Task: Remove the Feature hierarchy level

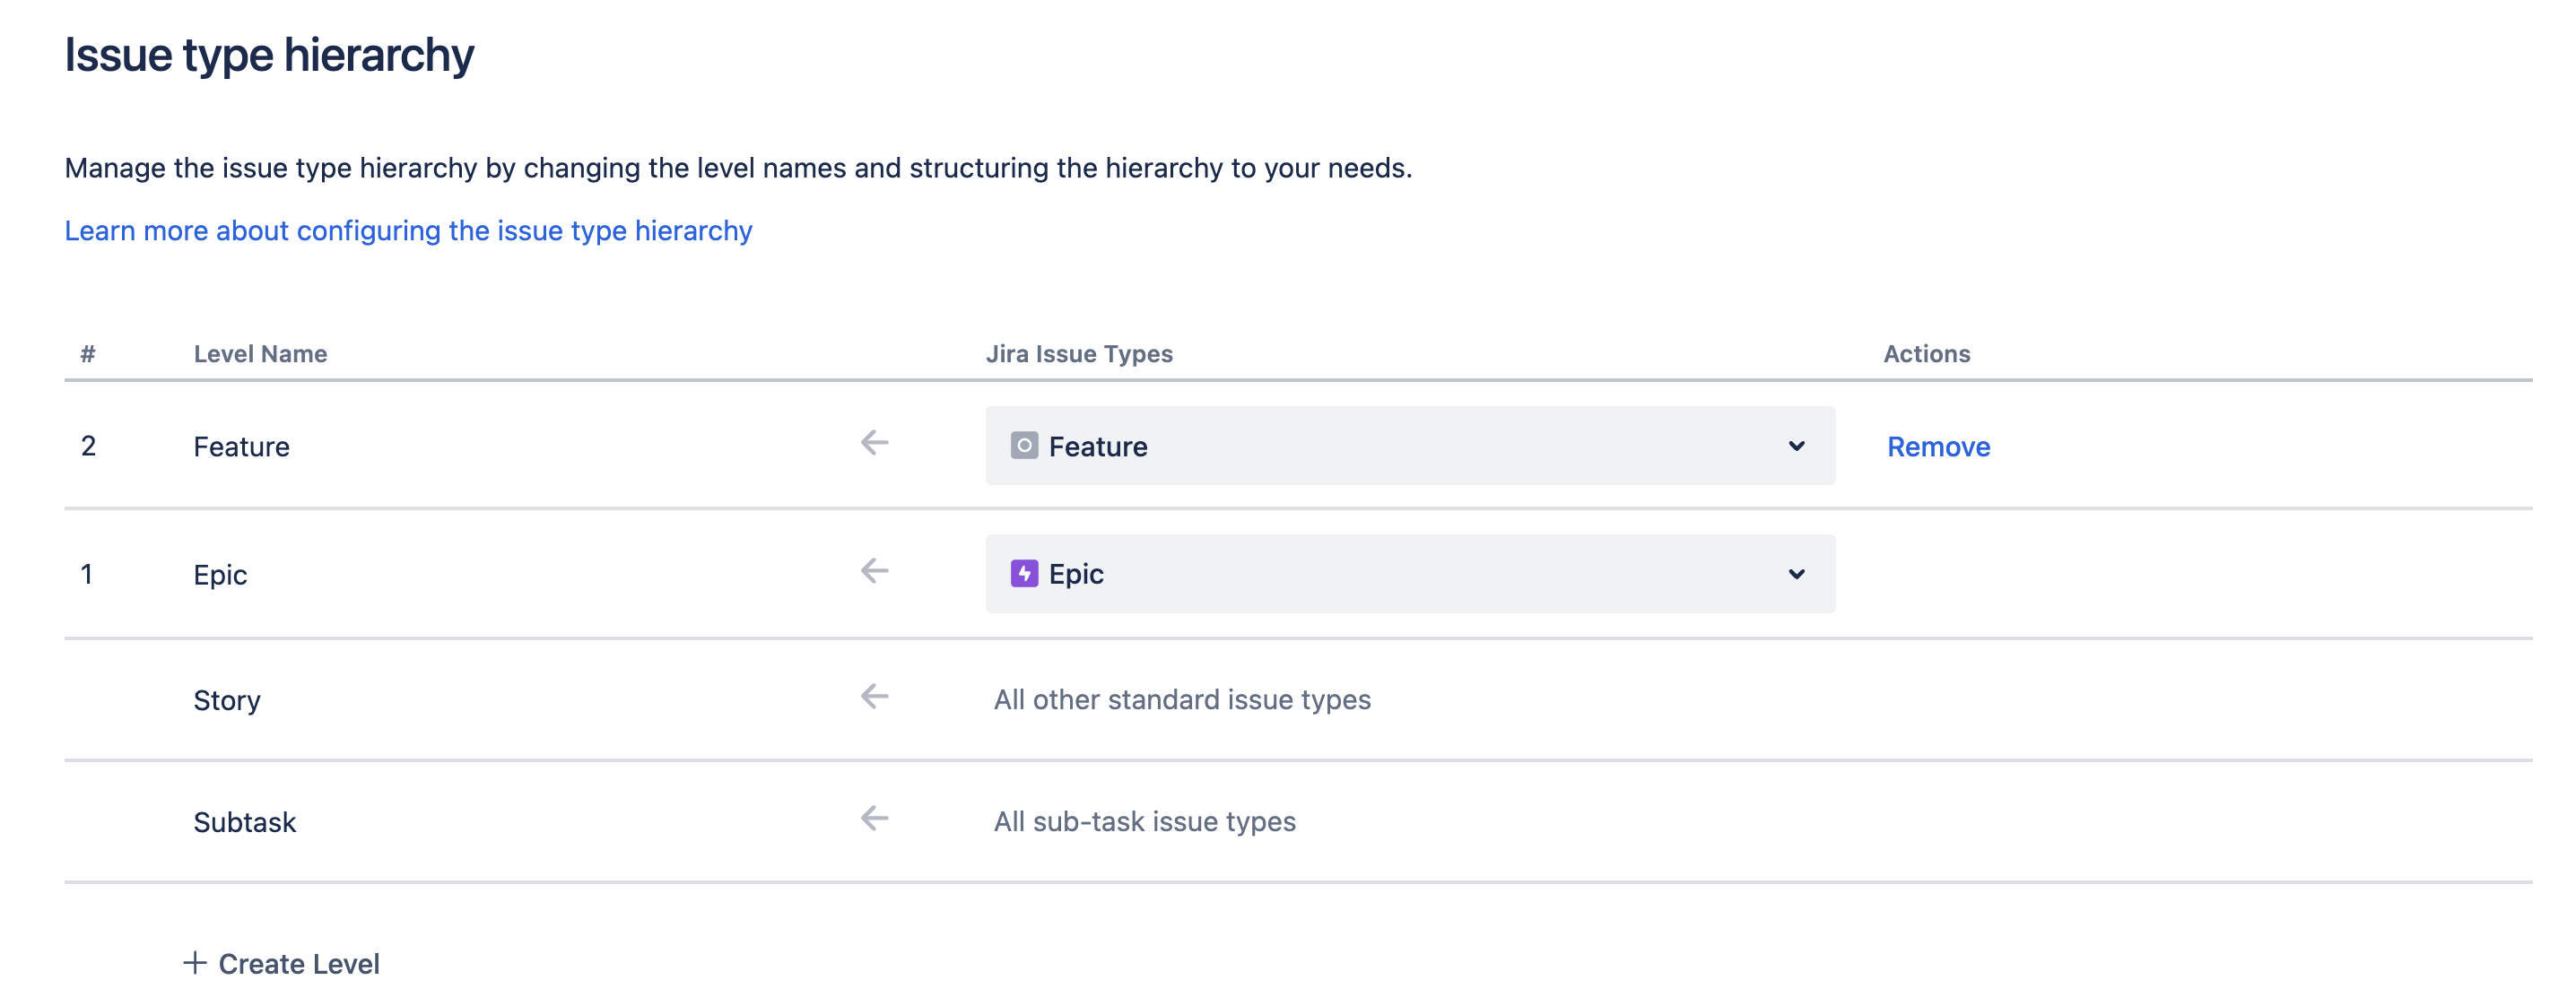Action: 1937,447
